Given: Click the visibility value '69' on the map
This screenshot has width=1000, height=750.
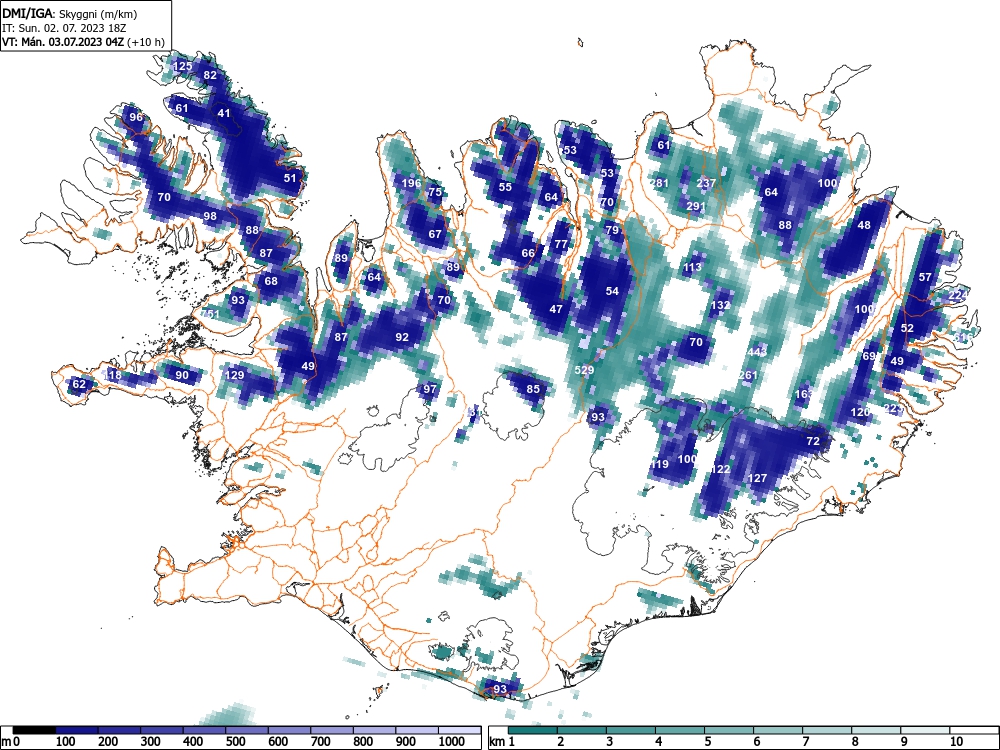Looking at the screenshot, I should pos(869,356).
